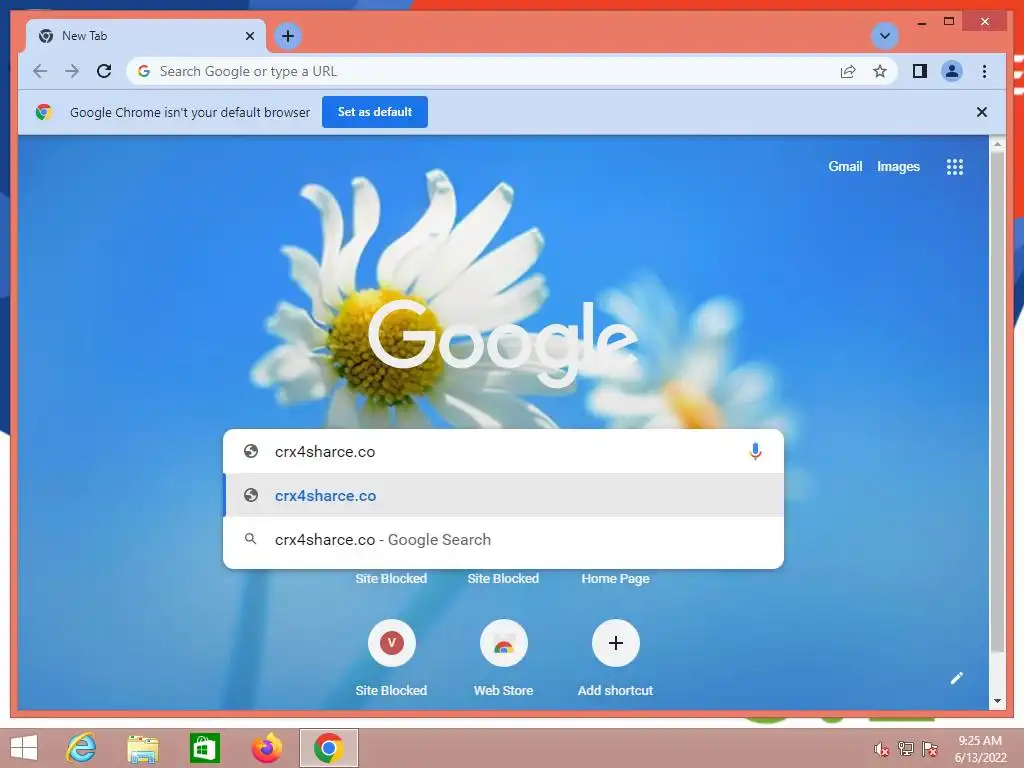Viewport: 1024px width, 768px height.
Task: Click the Home Page shortcut label
Action: 615,579
